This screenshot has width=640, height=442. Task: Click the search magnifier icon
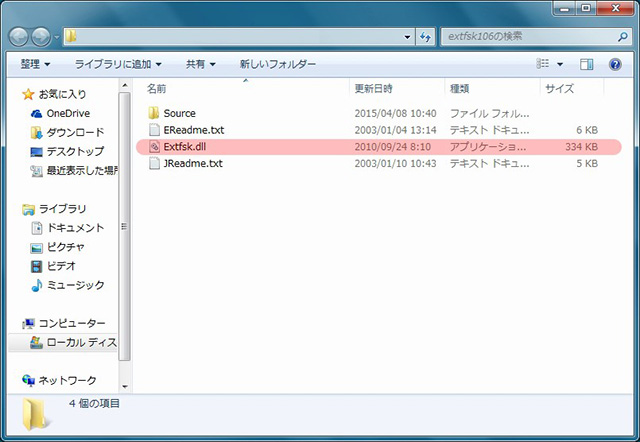(622, 37)
